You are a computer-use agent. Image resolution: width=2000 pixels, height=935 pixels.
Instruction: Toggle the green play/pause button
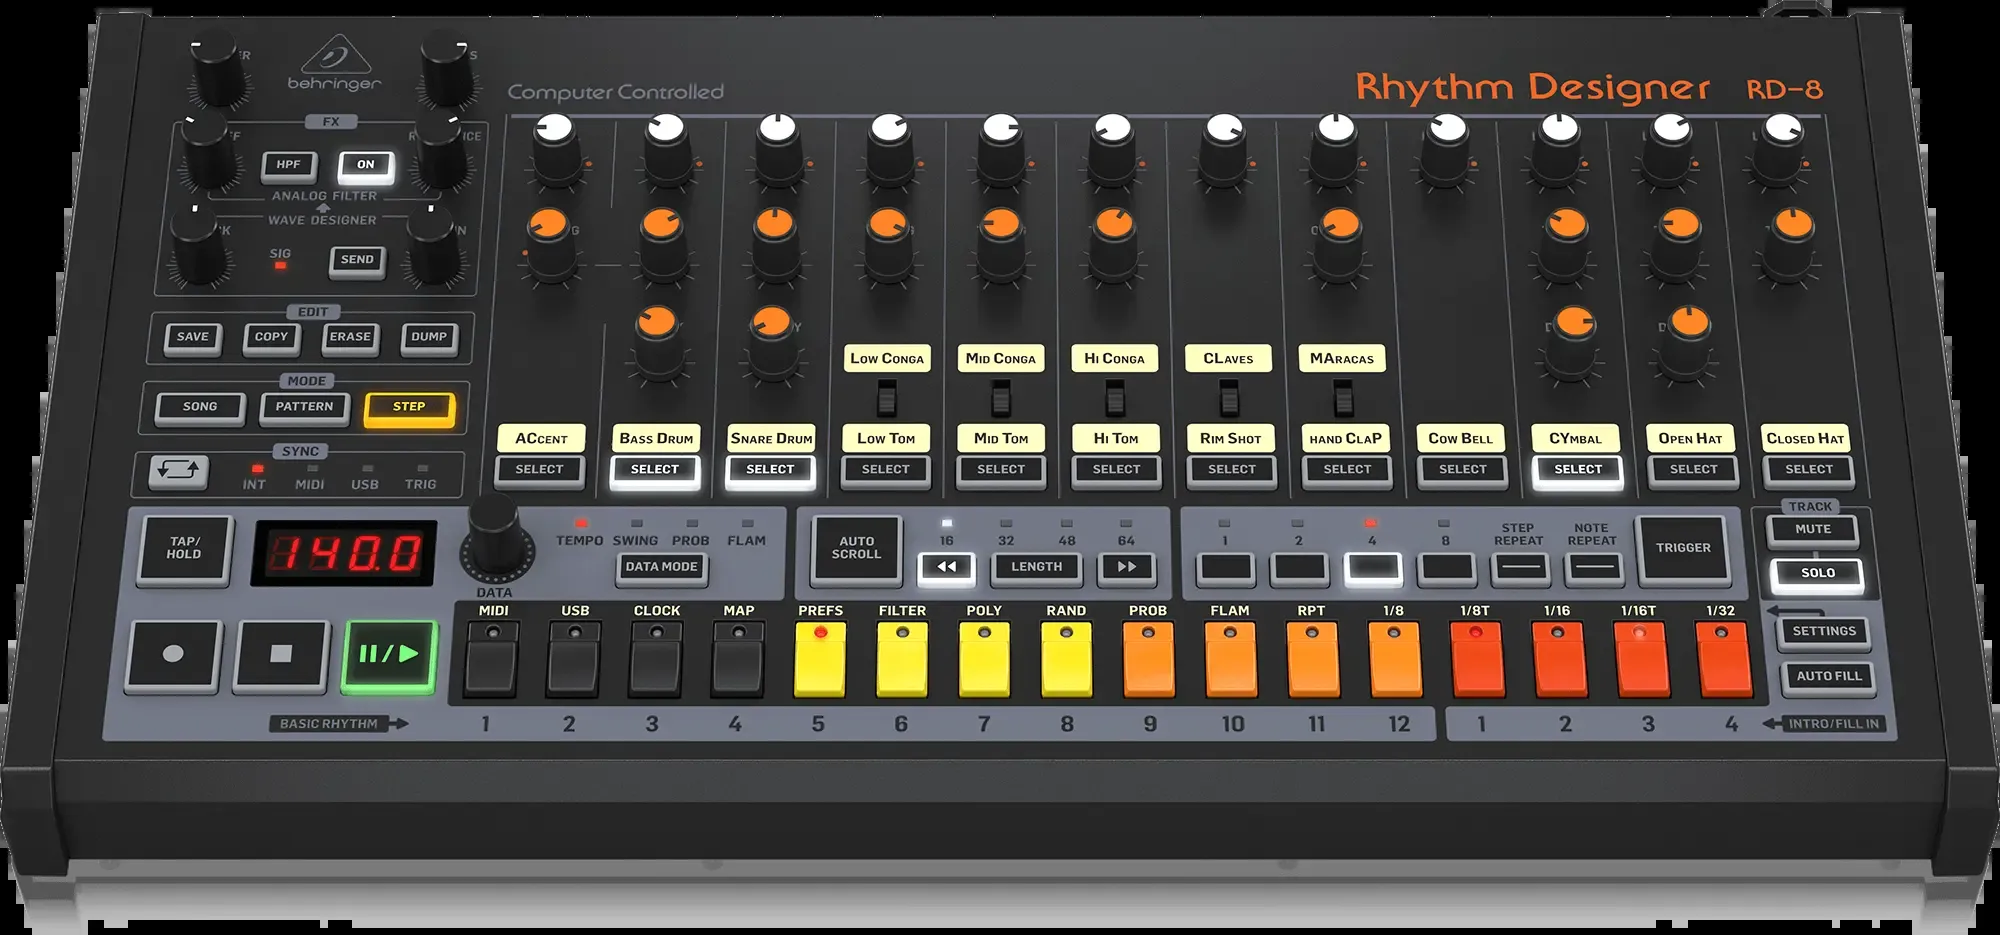389,655
